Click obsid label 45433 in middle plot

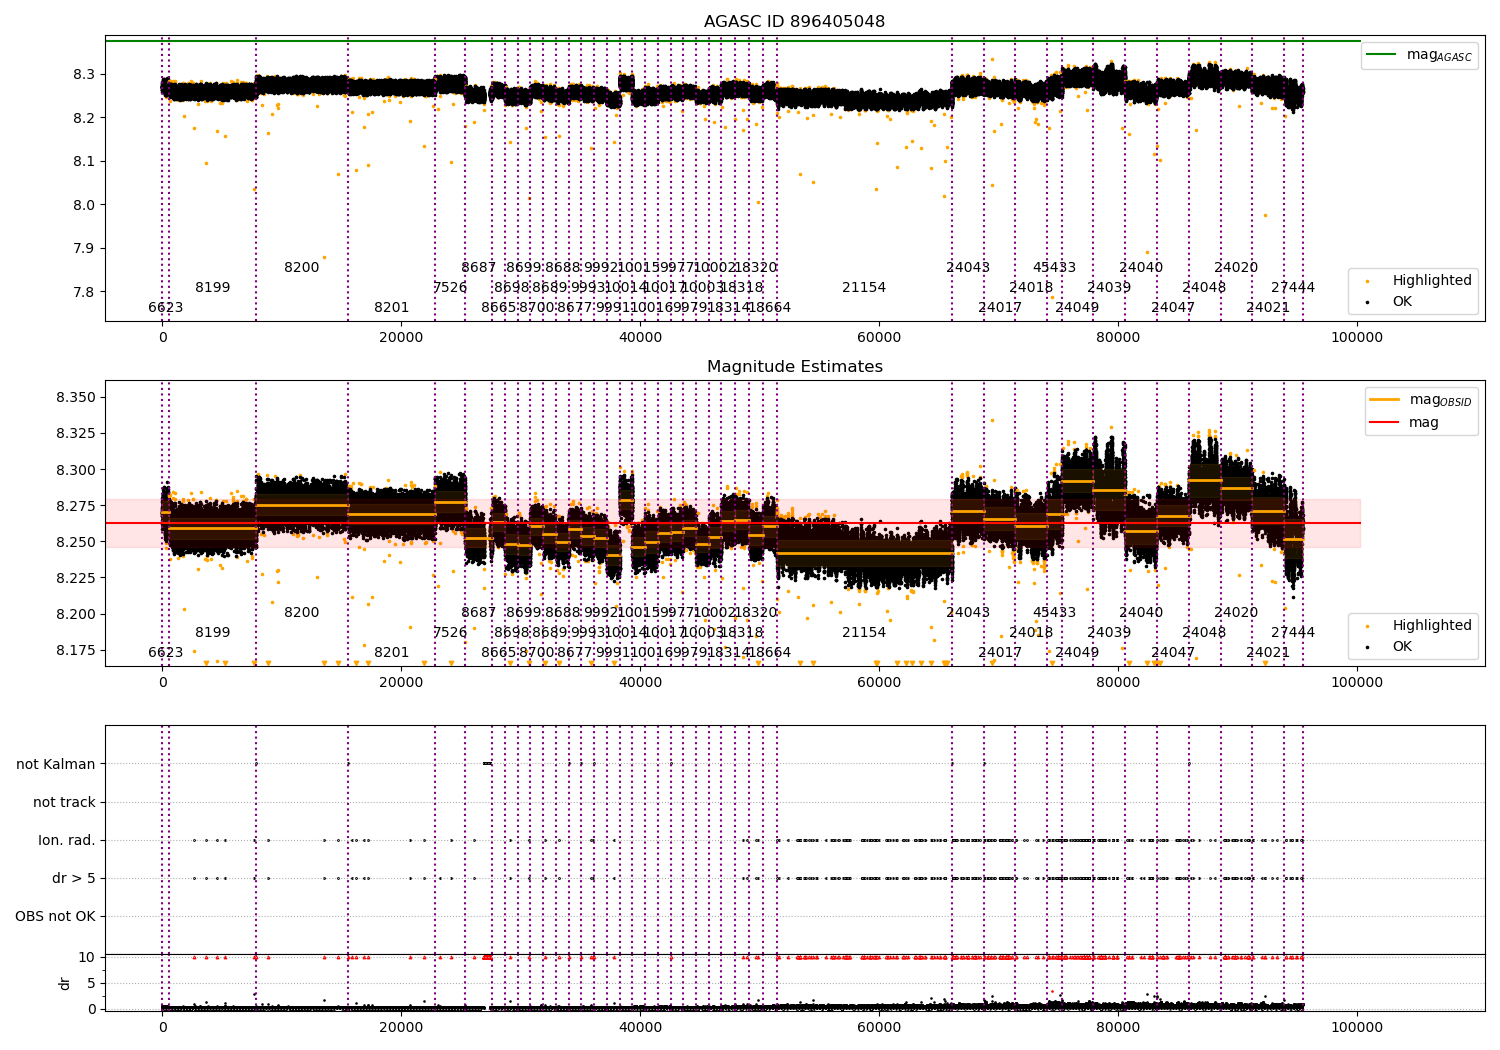point(1055,612)
